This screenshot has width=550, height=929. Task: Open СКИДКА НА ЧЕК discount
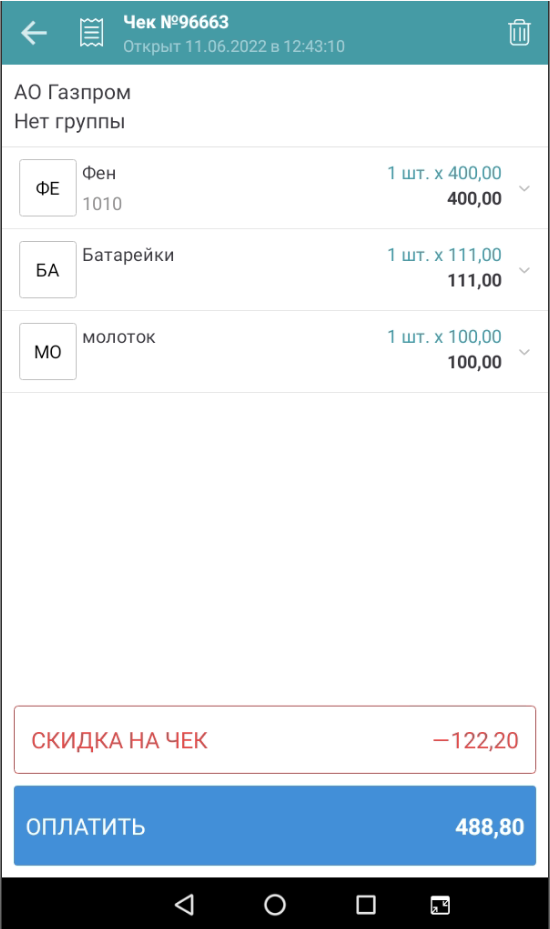[275, 739]
